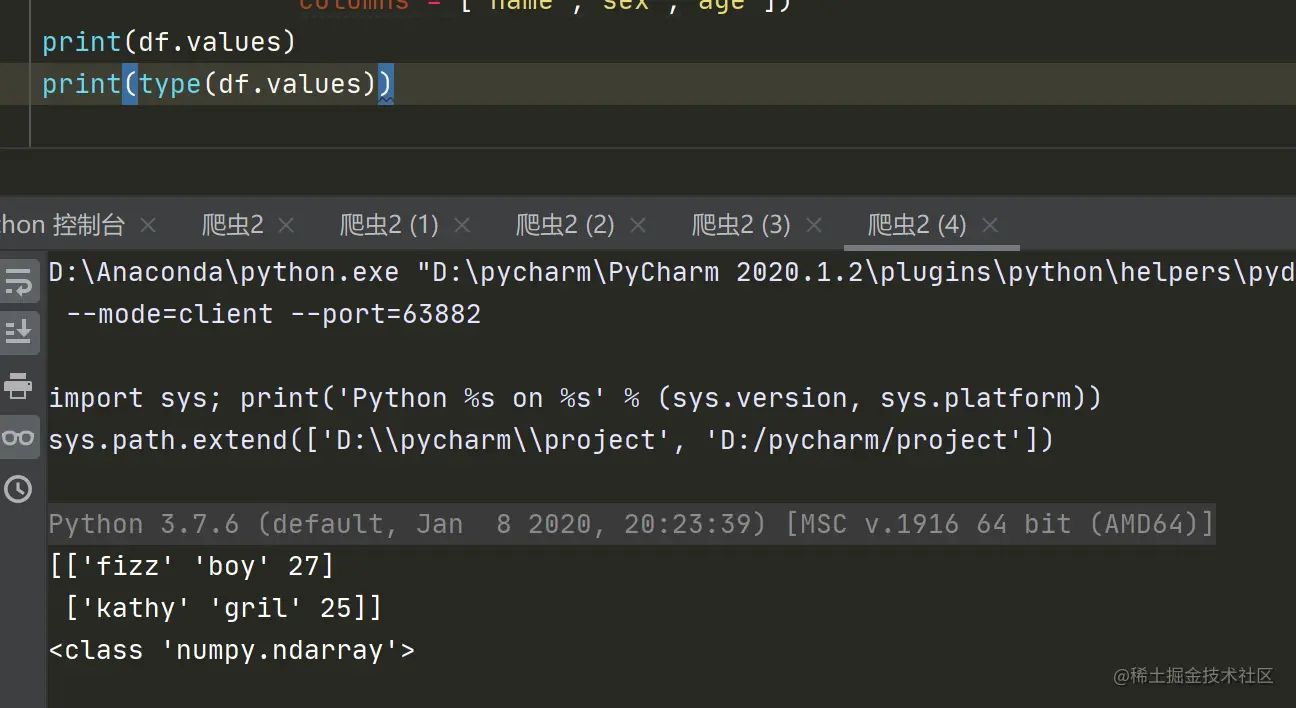Click scroll-to-end icon in console sidebar

click(x=18, y=332)
